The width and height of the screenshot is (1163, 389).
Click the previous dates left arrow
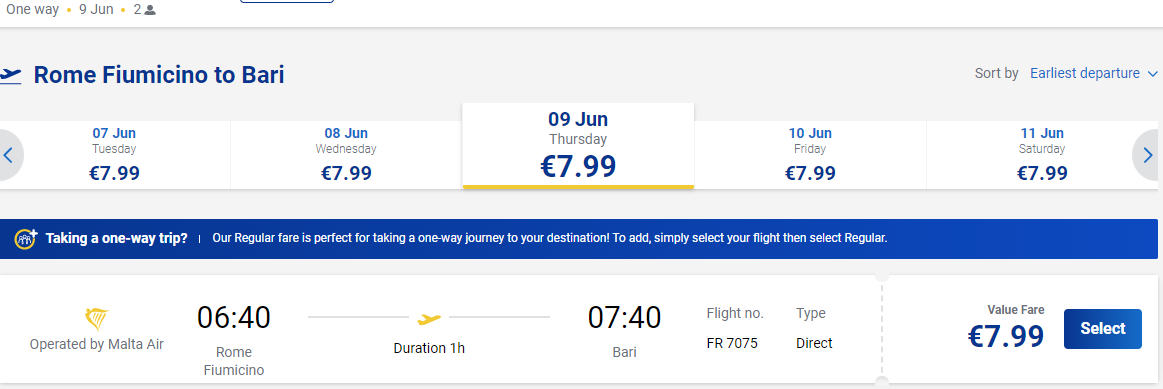[x=9, y=155]
